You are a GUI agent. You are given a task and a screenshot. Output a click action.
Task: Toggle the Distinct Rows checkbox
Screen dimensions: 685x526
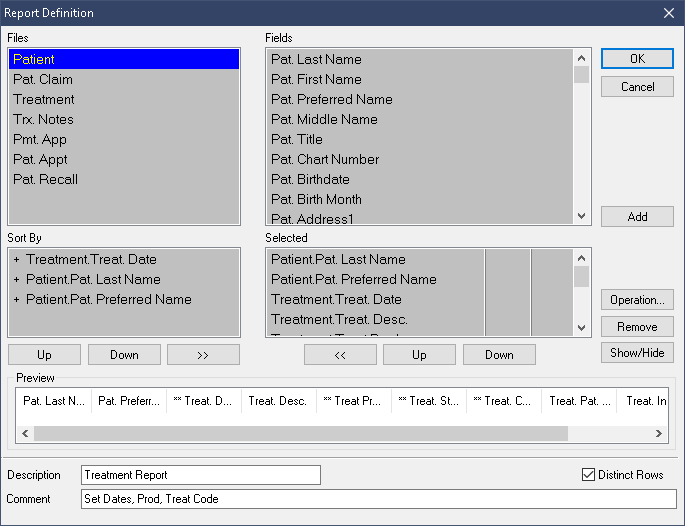pyautogui.click(x=588, y=475)
